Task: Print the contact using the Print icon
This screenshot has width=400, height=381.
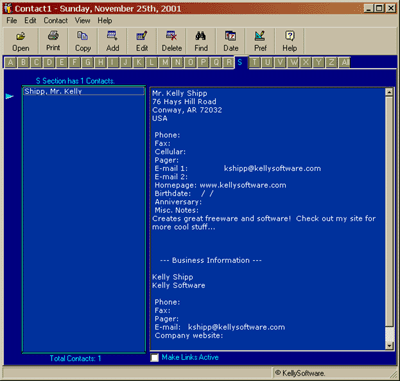Action: coord(53,41)
